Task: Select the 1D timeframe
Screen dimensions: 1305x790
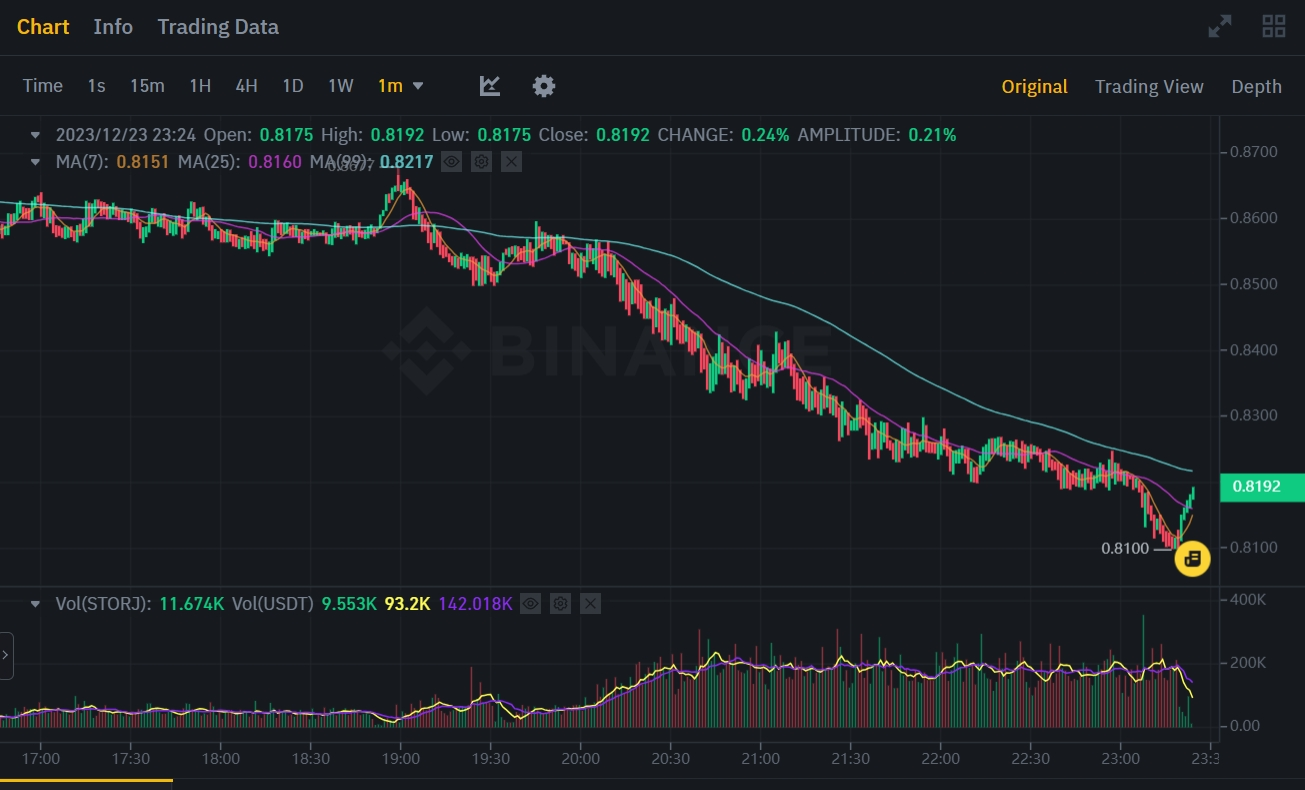Action: (292, 86)
